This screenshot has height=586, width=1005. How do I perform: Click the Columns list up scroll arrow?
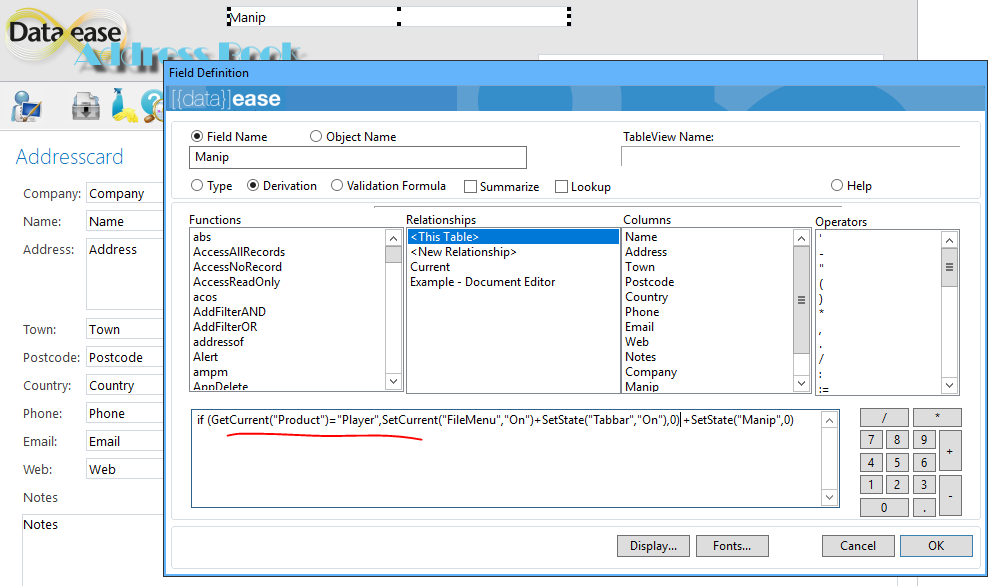point(801,239)
